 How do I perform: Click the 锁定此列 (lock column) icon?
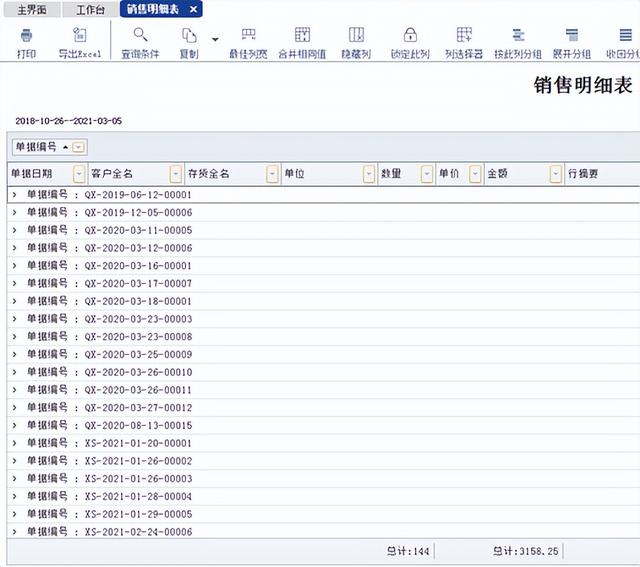tap(409, 36)
